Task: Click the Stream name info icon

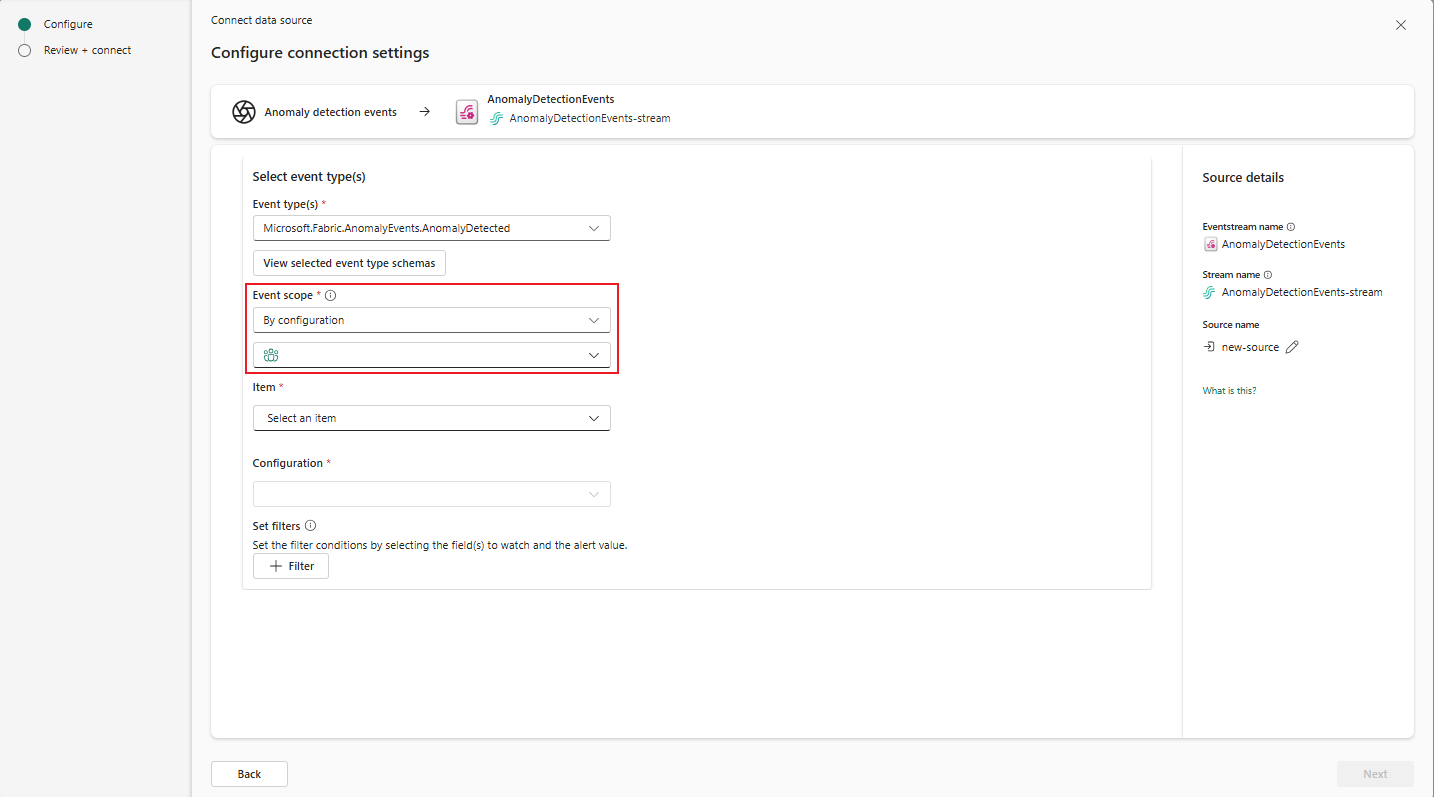Action: 1268,275
